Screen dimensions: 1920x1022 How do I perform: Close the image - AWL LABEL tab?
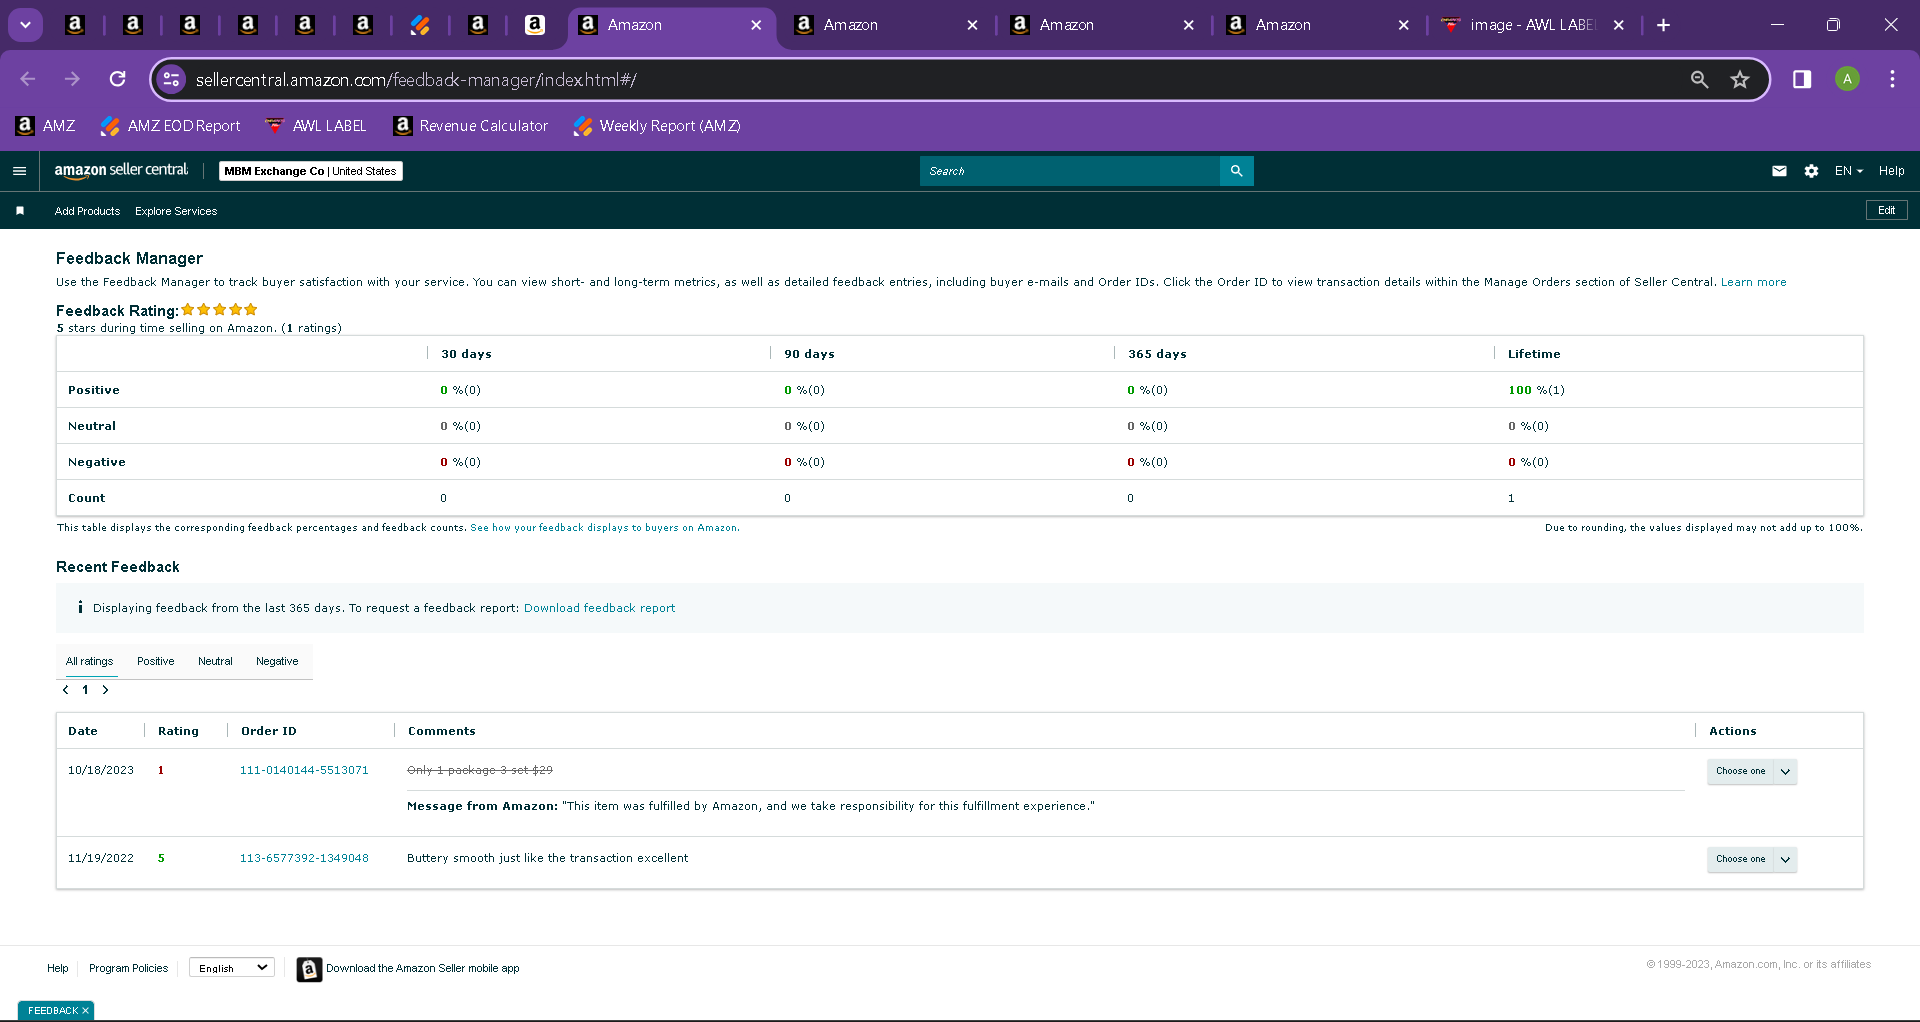coord(1619,25)
